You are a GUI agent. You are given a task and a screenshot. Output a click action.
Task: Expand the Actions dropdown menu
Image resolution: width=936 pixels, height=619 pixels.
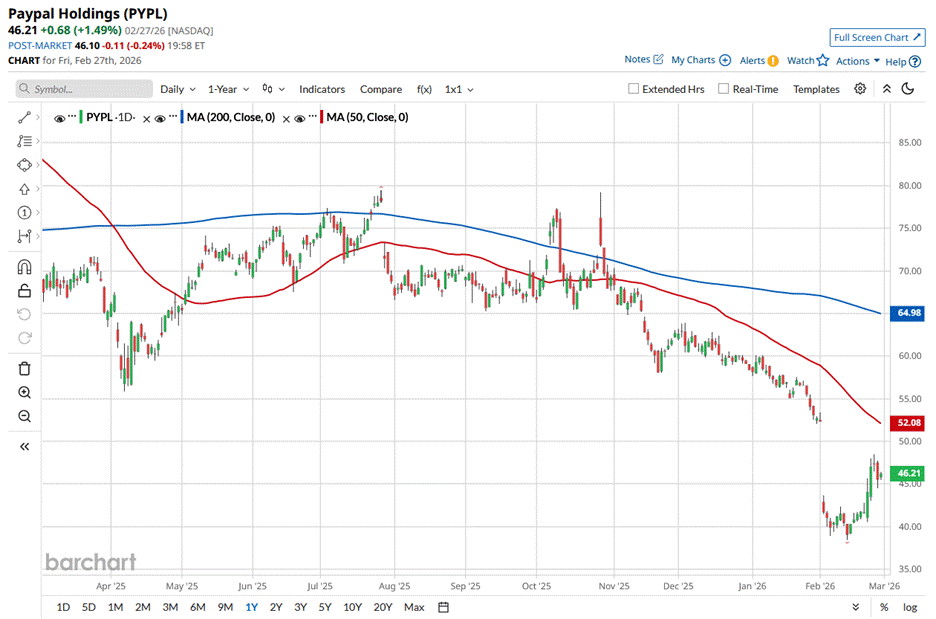[x=858, y=61]
